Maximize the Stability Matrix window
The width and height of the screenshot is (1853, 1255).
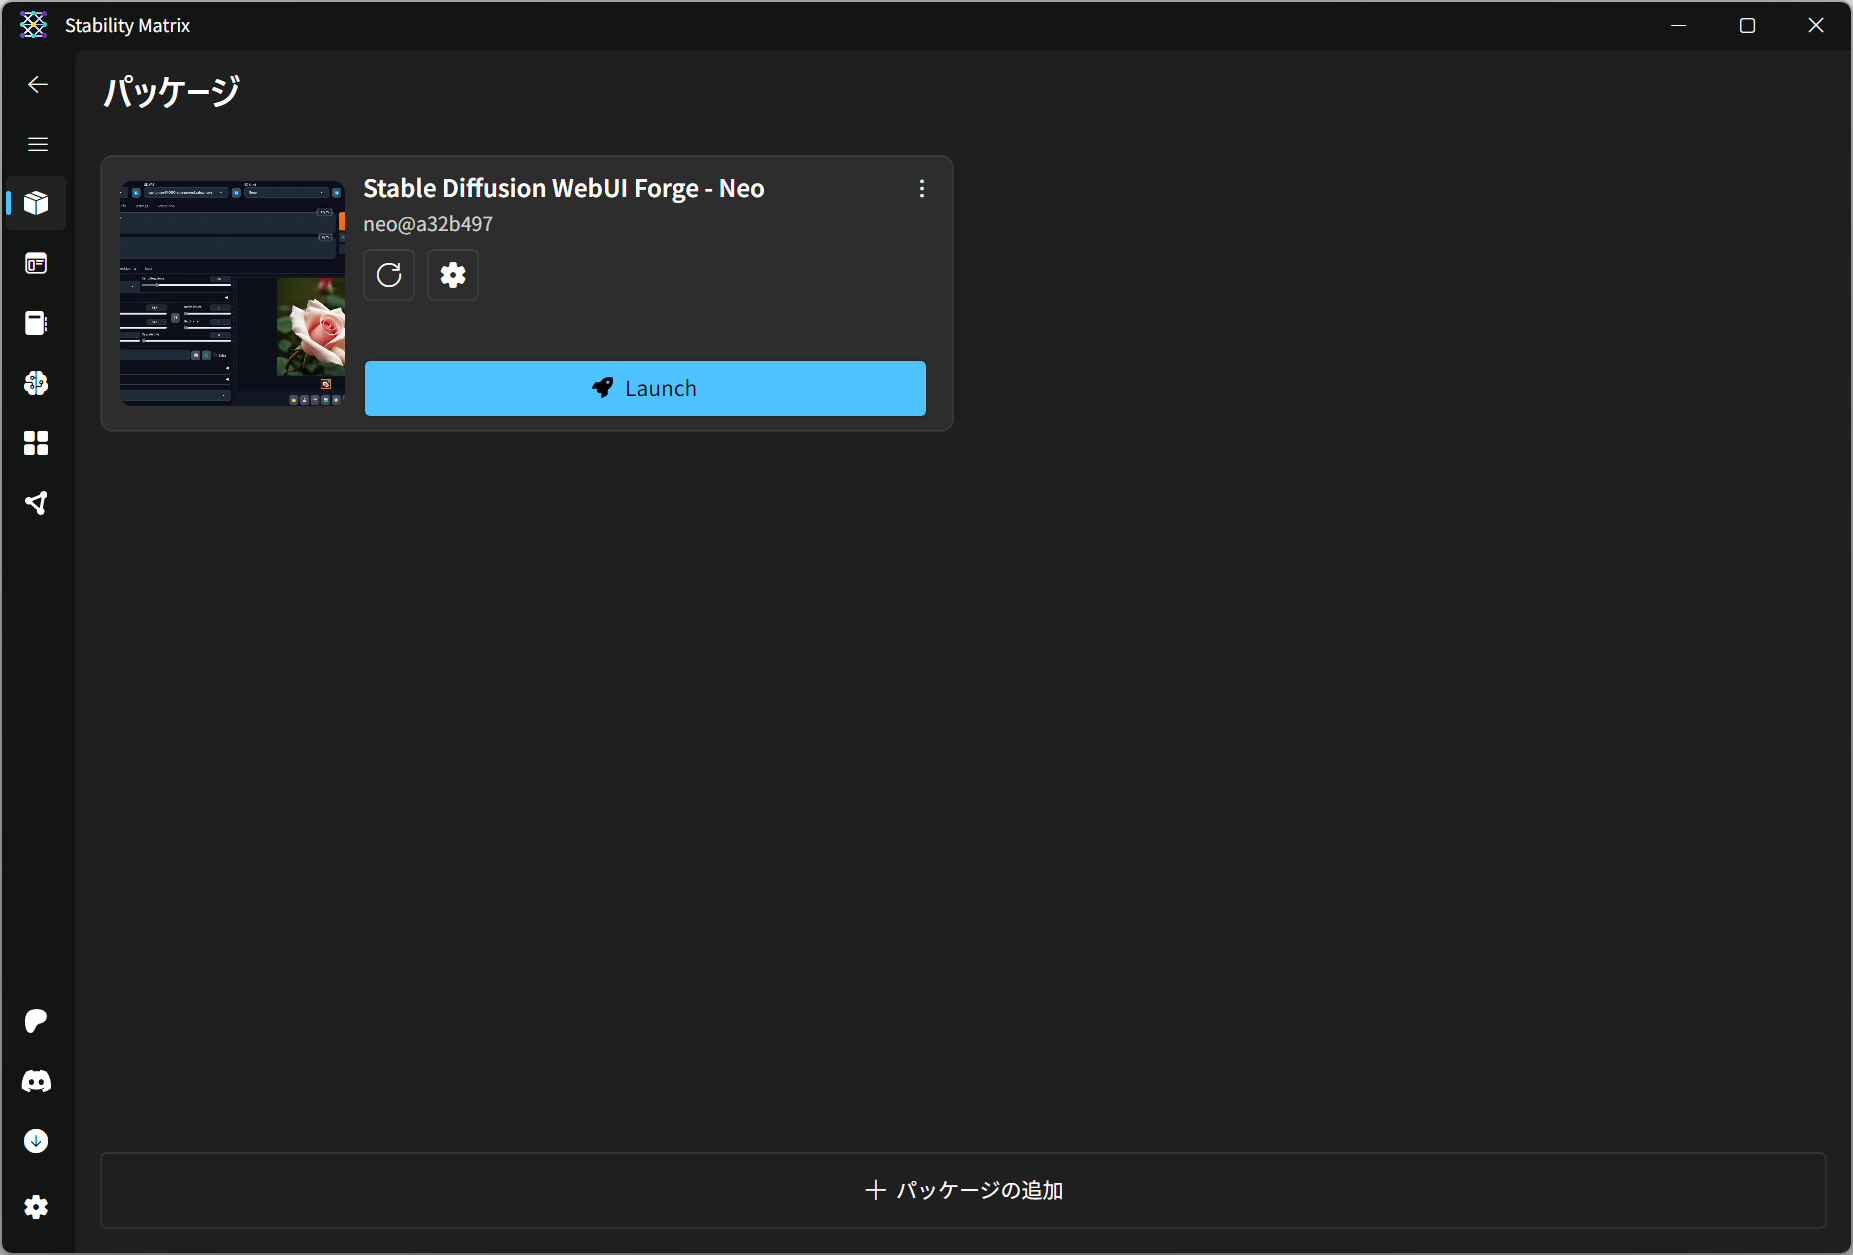click(x=1747, y=26)
